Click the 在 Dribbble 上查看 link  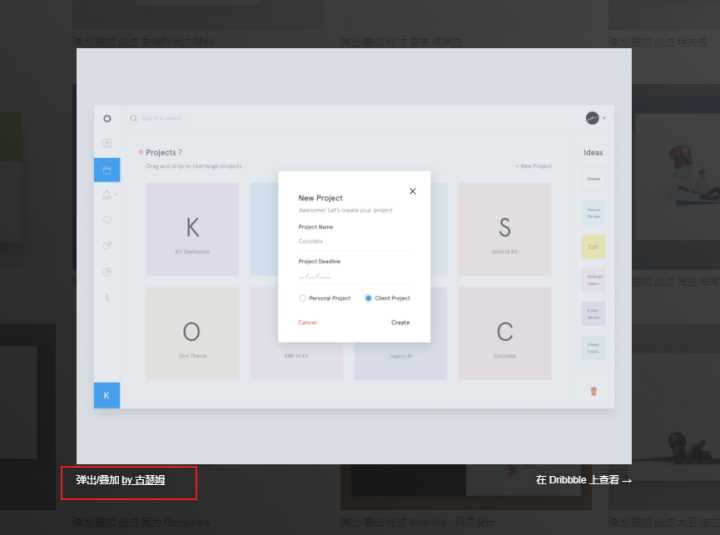584,480
